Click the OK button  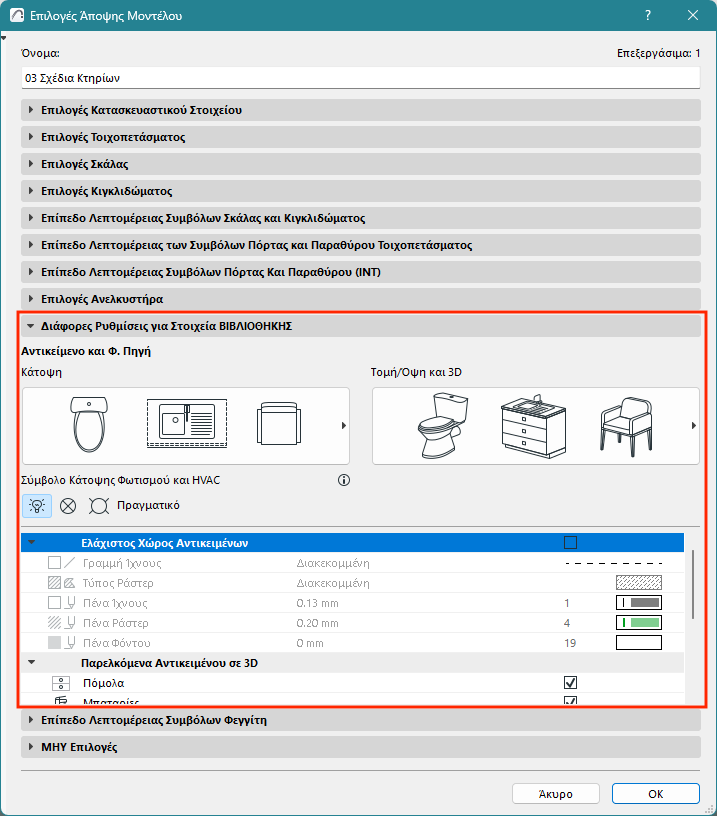[656, 794]
